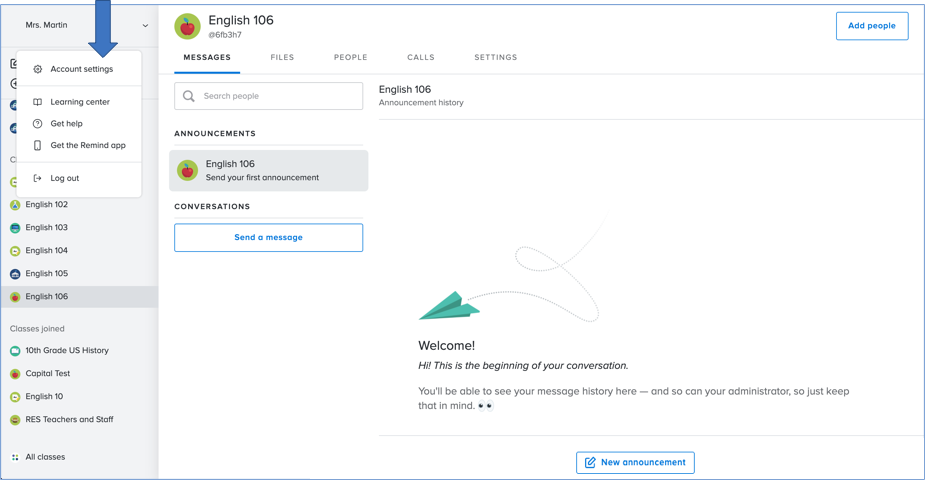
Task: Click the question mark Get help icon
Action: [38, 124]
